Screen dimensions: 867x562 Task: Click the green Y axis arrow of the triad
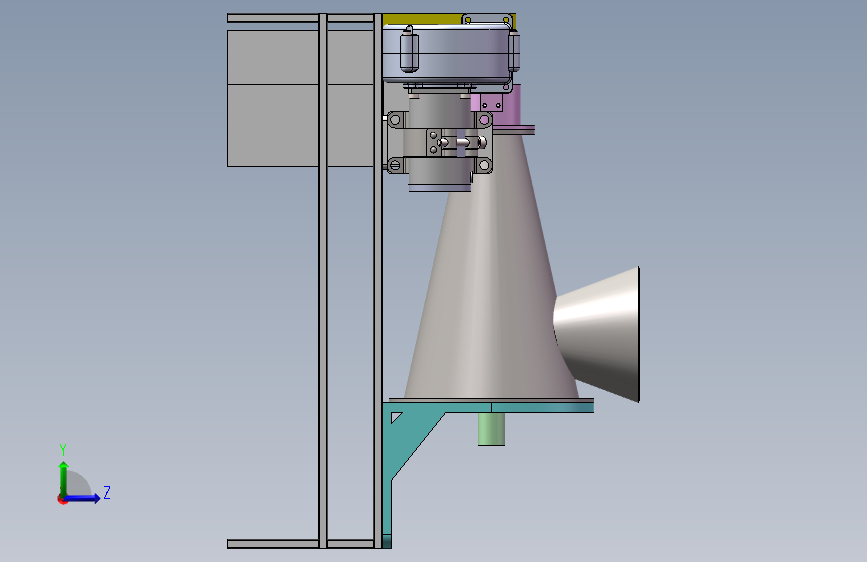click(x=64, y=478)
